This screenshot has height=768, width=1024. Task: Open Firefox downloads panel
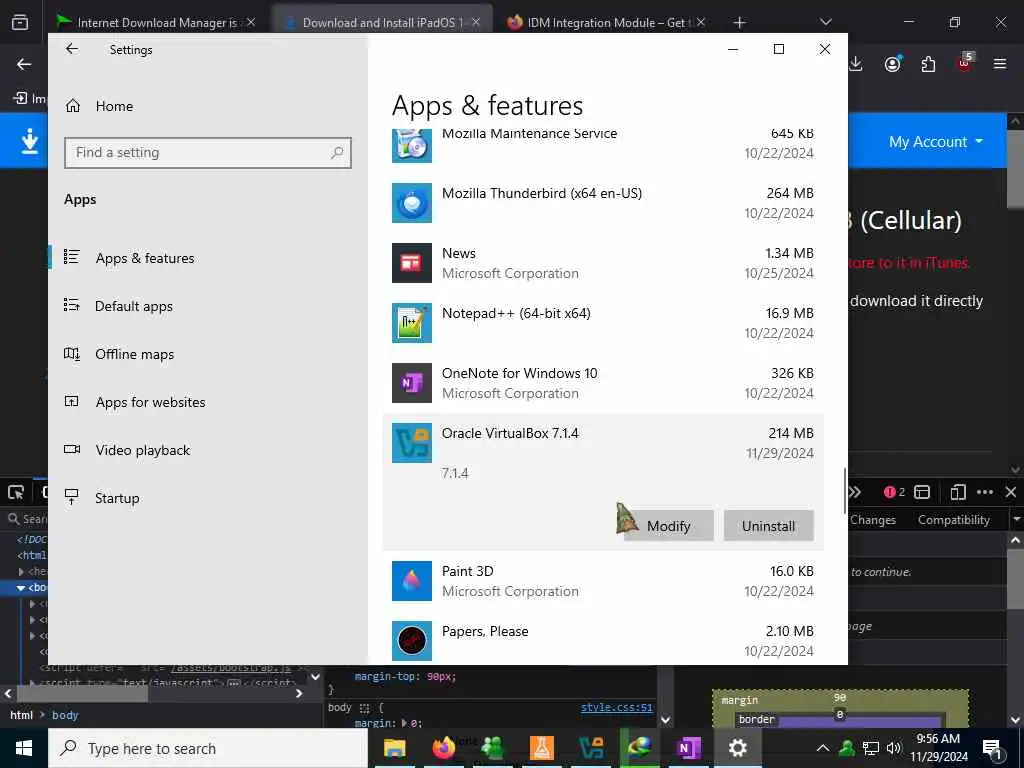coord(856,64)
